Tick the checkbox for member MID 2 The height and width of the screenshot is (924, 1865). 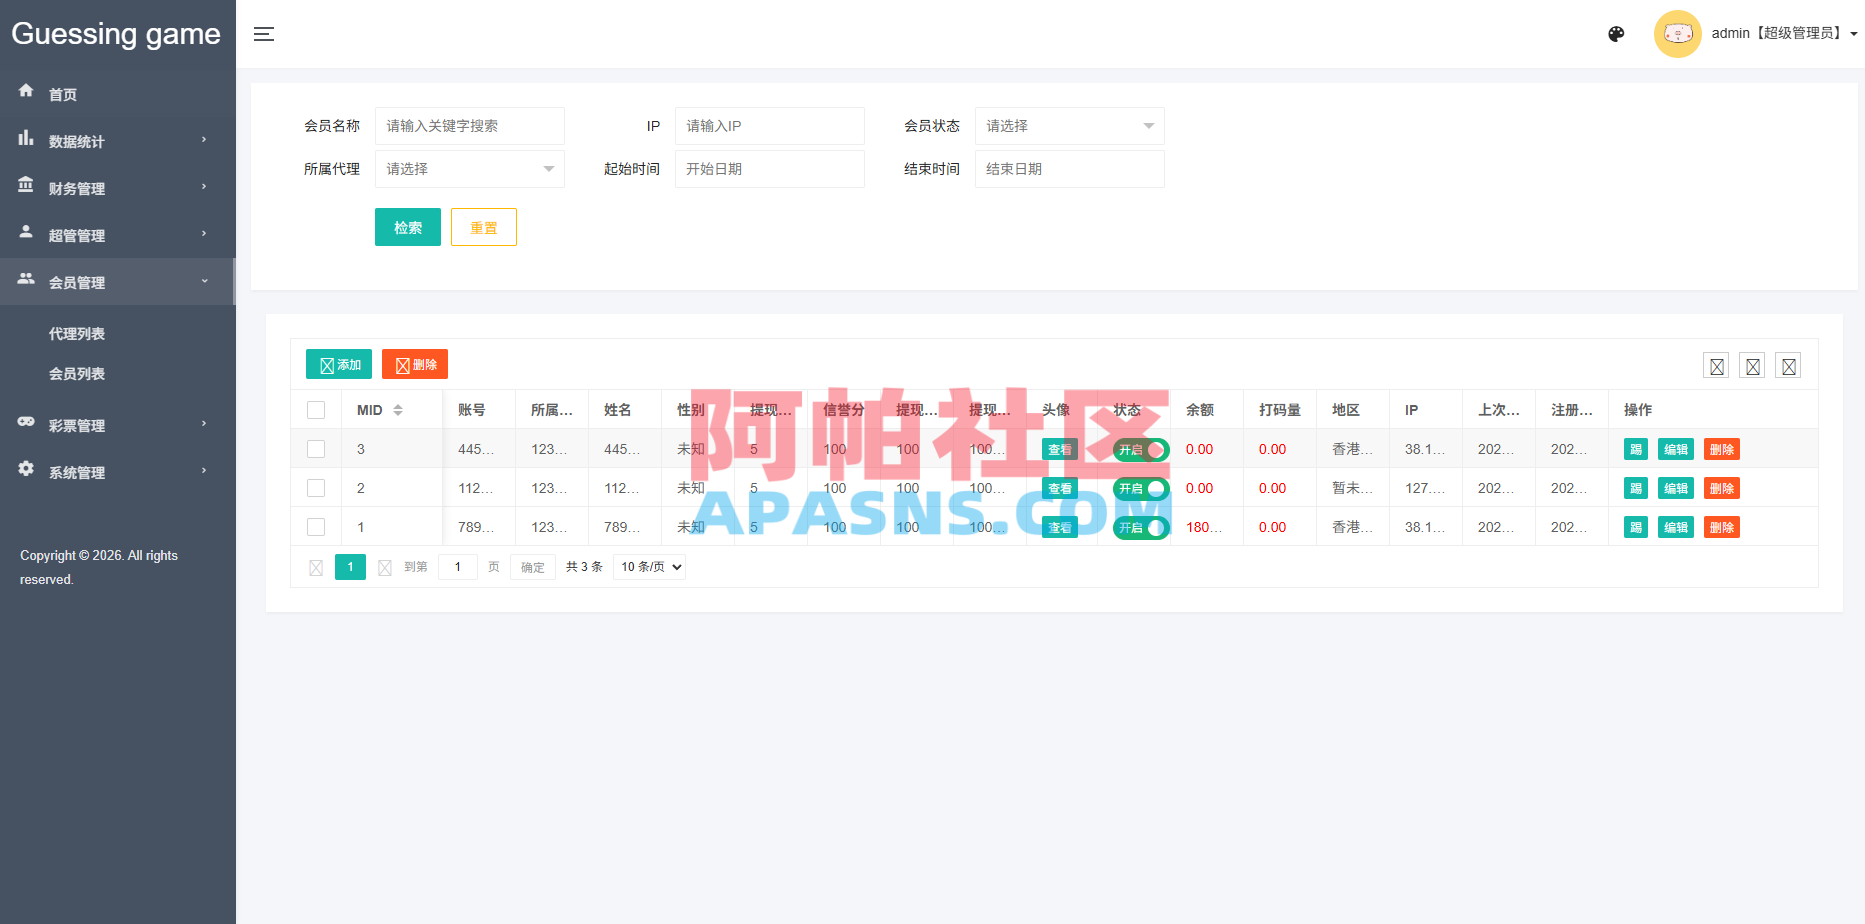316,488
